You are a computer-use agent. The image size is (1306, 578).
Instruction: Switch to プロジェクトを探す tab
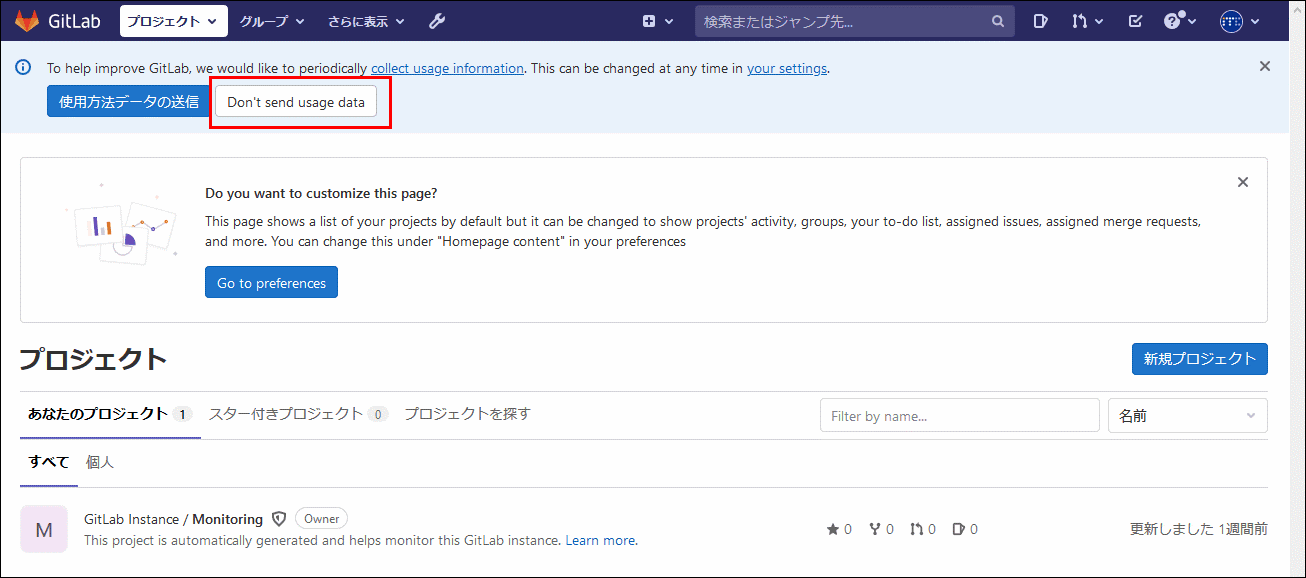[467, 413]
